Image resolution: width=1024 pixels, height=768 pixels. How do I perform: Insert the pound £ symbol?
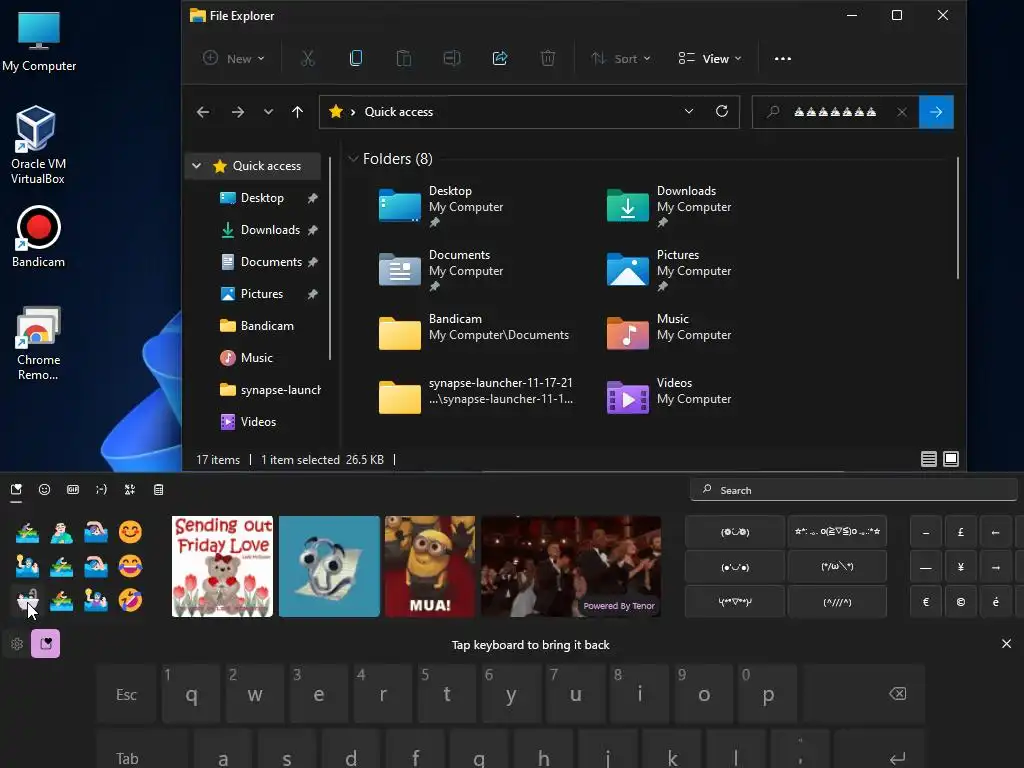click(x=961, y=532)
